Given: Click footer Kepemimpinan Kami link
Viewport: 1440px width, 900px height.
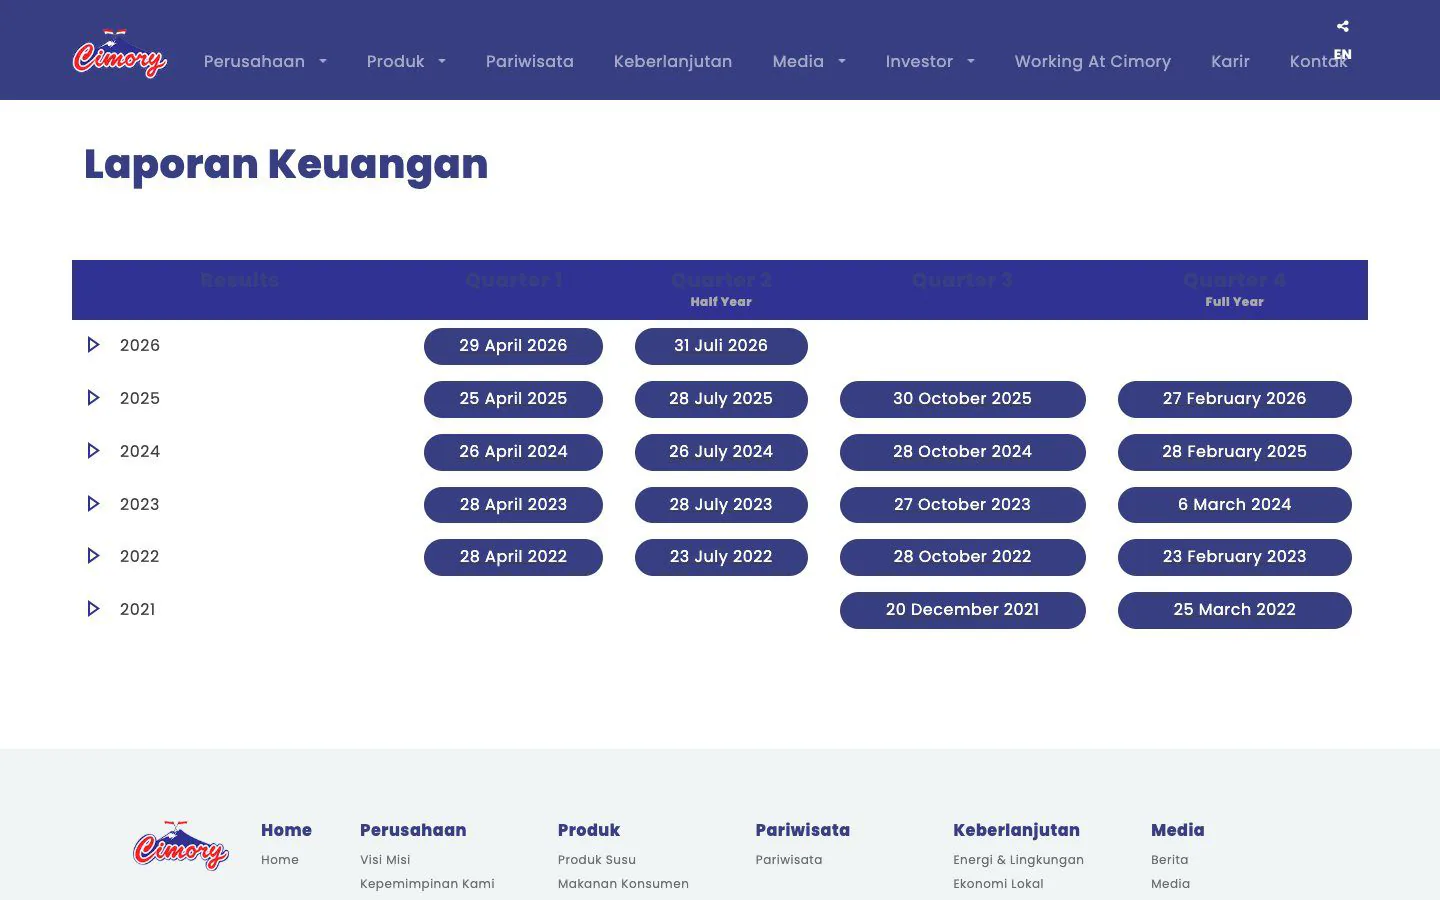Looking at the screenshot, I should tap(427, 884).
